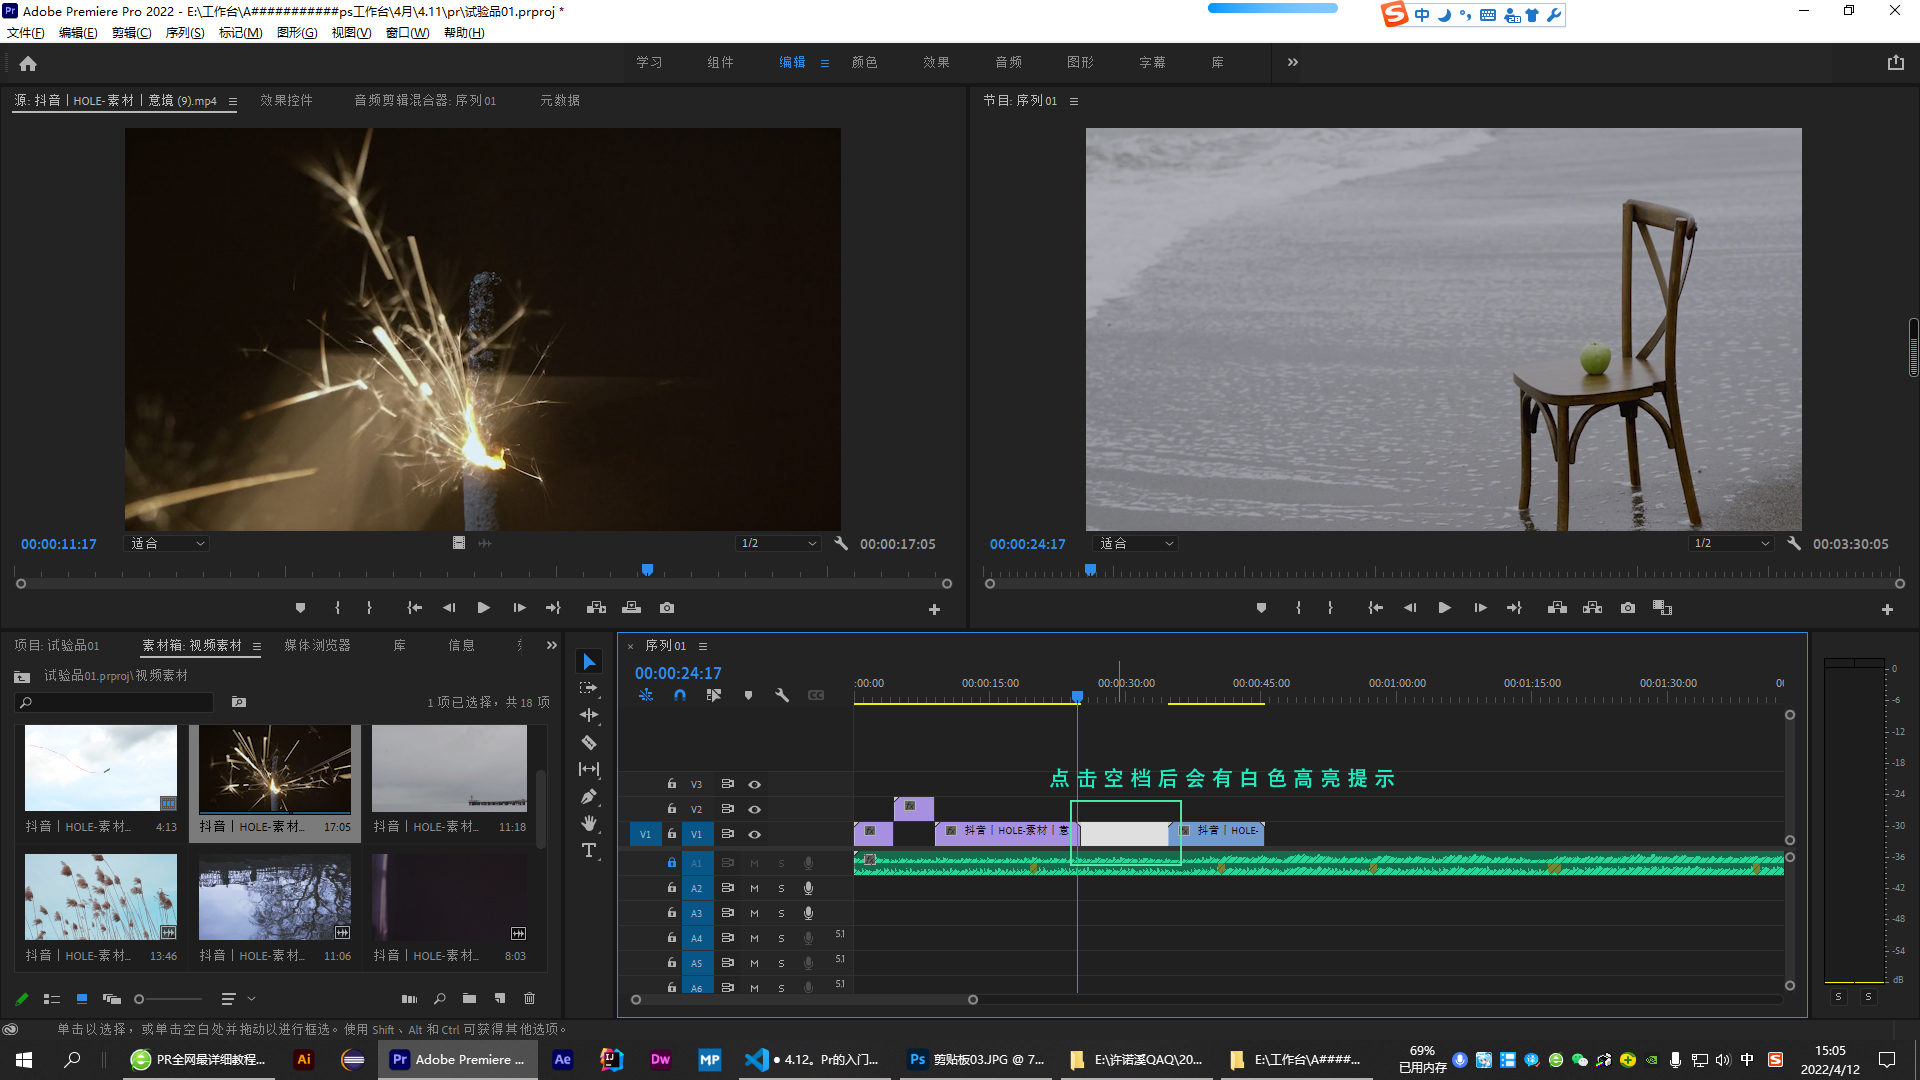Screen dimensions: 1920x1080
Task: Select the Pen tool
Action: 589,797
